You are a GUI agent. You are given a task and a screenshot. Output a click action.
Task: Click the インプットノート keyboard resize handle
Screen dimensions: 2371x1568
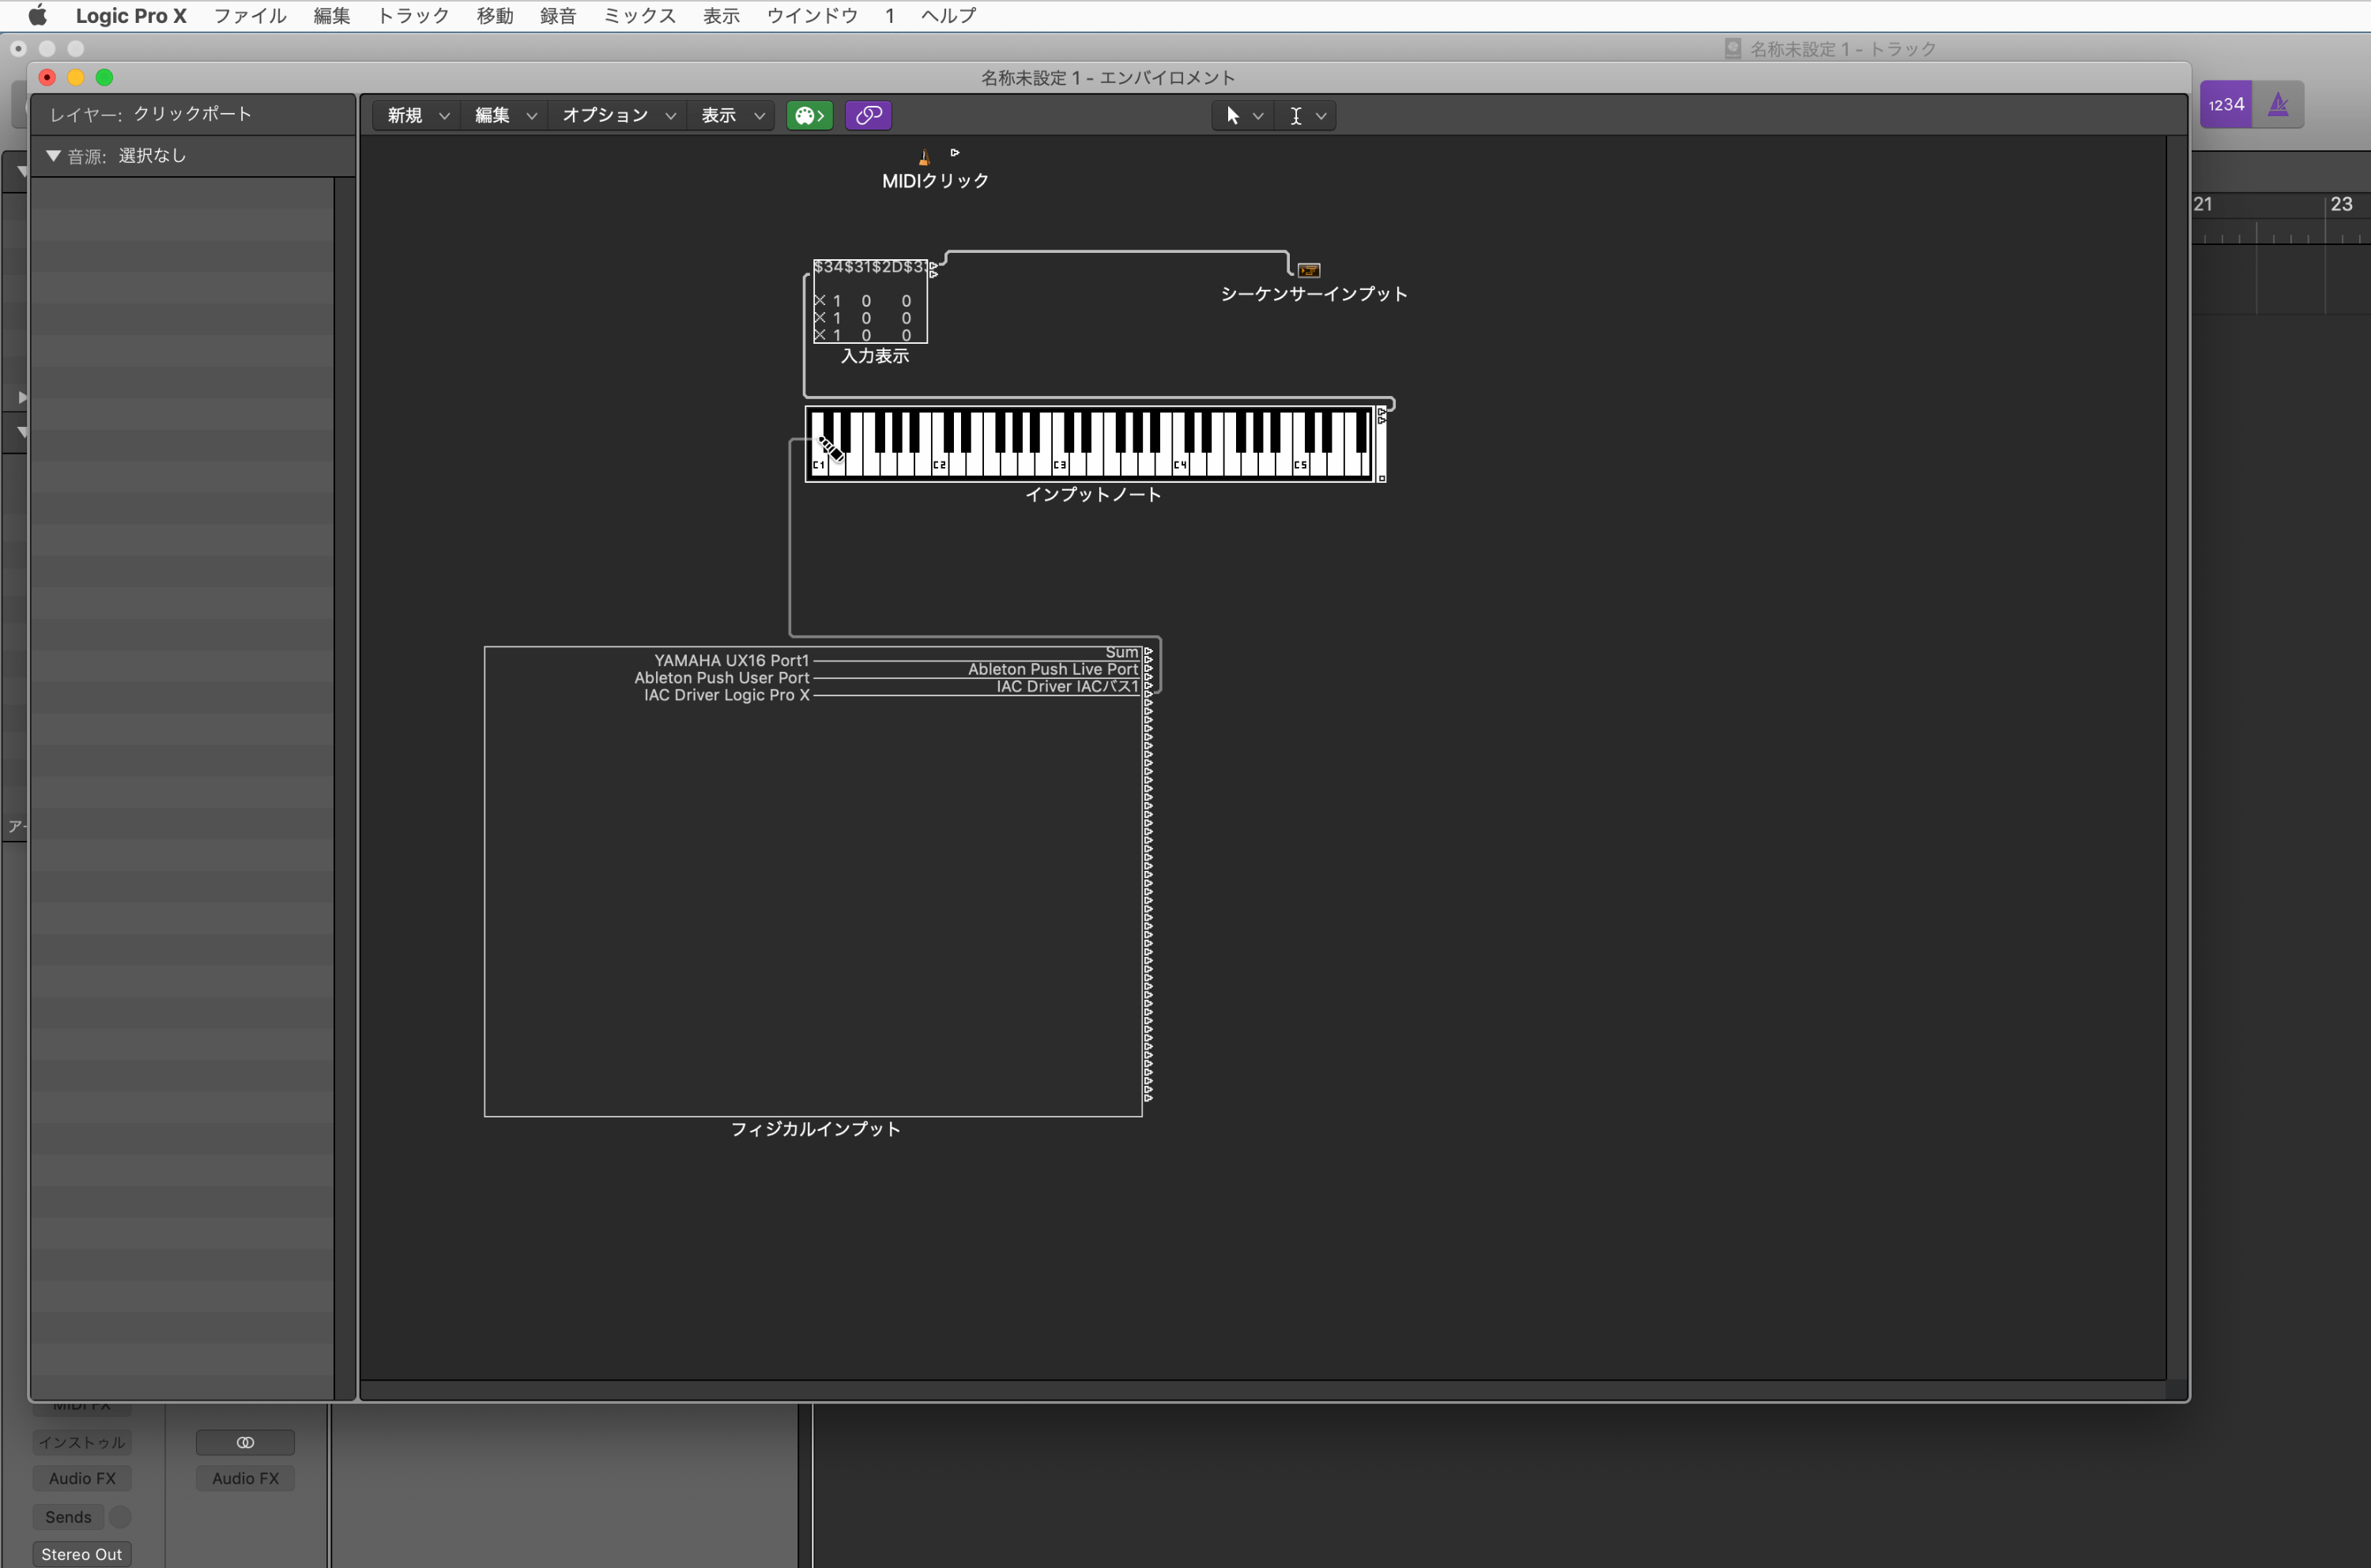tap(1382, 478)
